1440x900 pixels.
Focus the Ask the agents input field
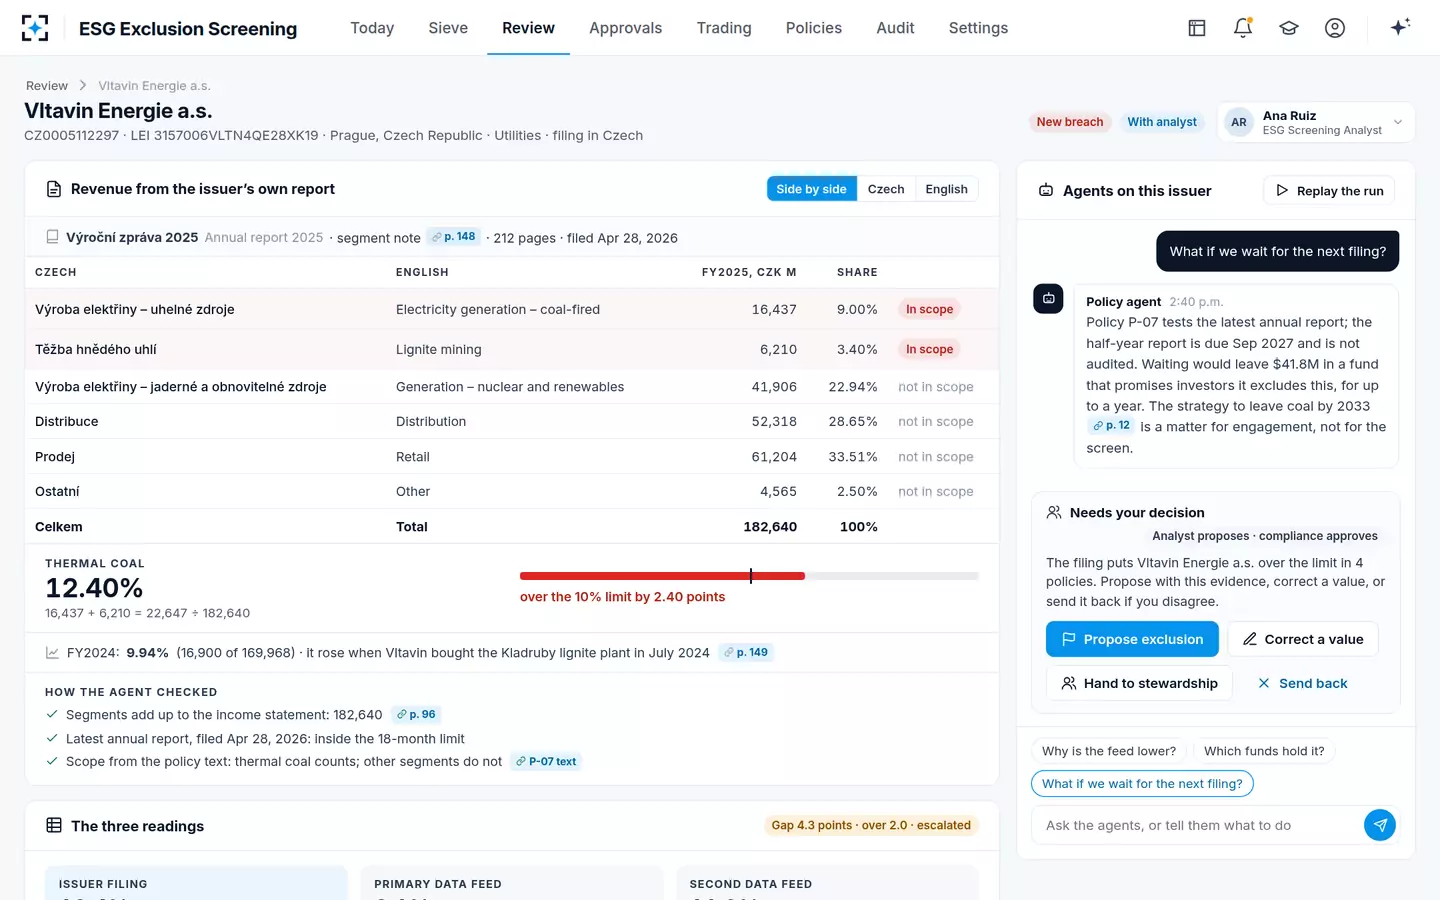(1197, 825)
